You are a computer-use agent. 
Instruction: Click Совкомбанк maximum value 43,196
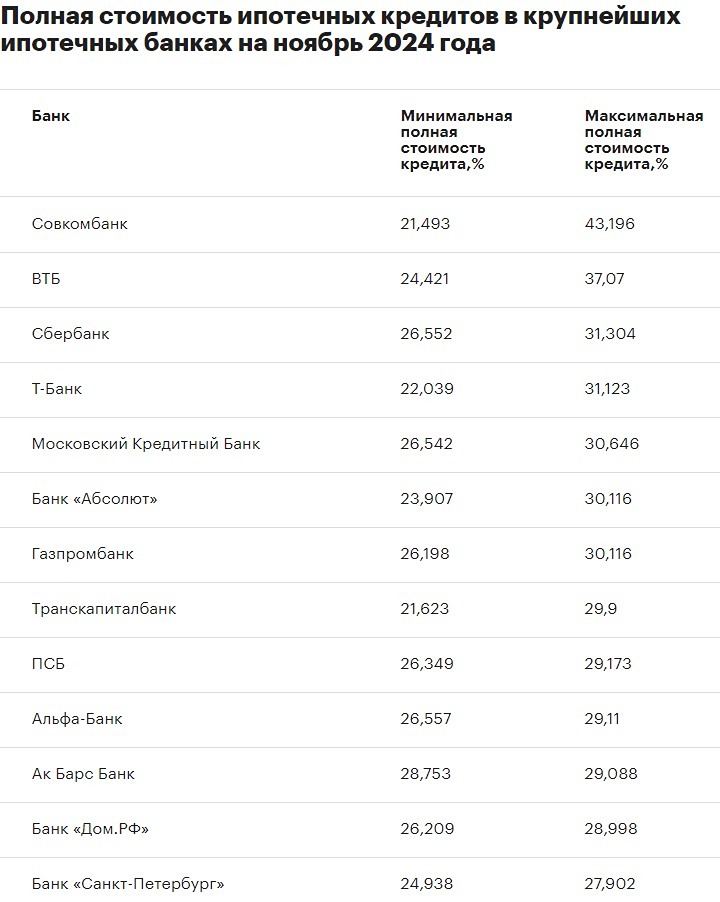click(x=609, y=224)
